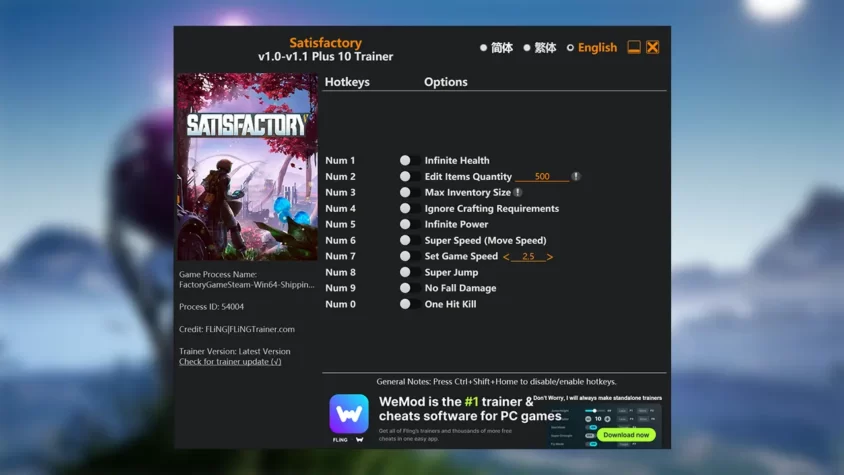This screenshot has height=475, width=844.
Task: Toggle the Infinite Power switch
Action: pos(410,224)
